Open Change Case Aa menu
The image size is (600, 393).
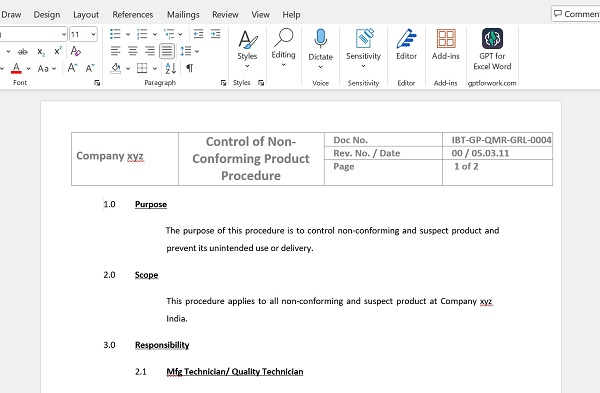click(x=47, y=68)
